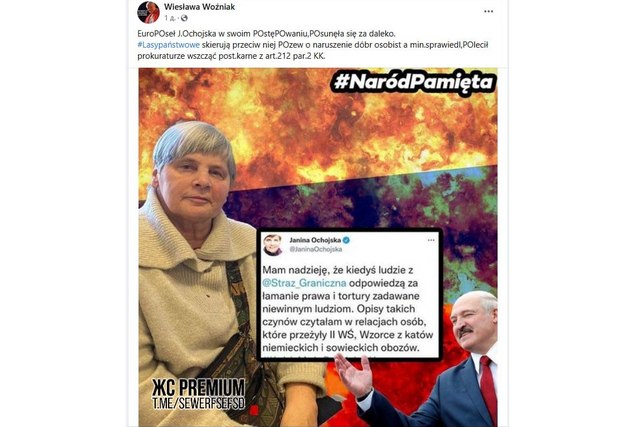640x427 pixels.
Task: Click the #NaródPamięta hashtag banner
Action: point(413,82)
